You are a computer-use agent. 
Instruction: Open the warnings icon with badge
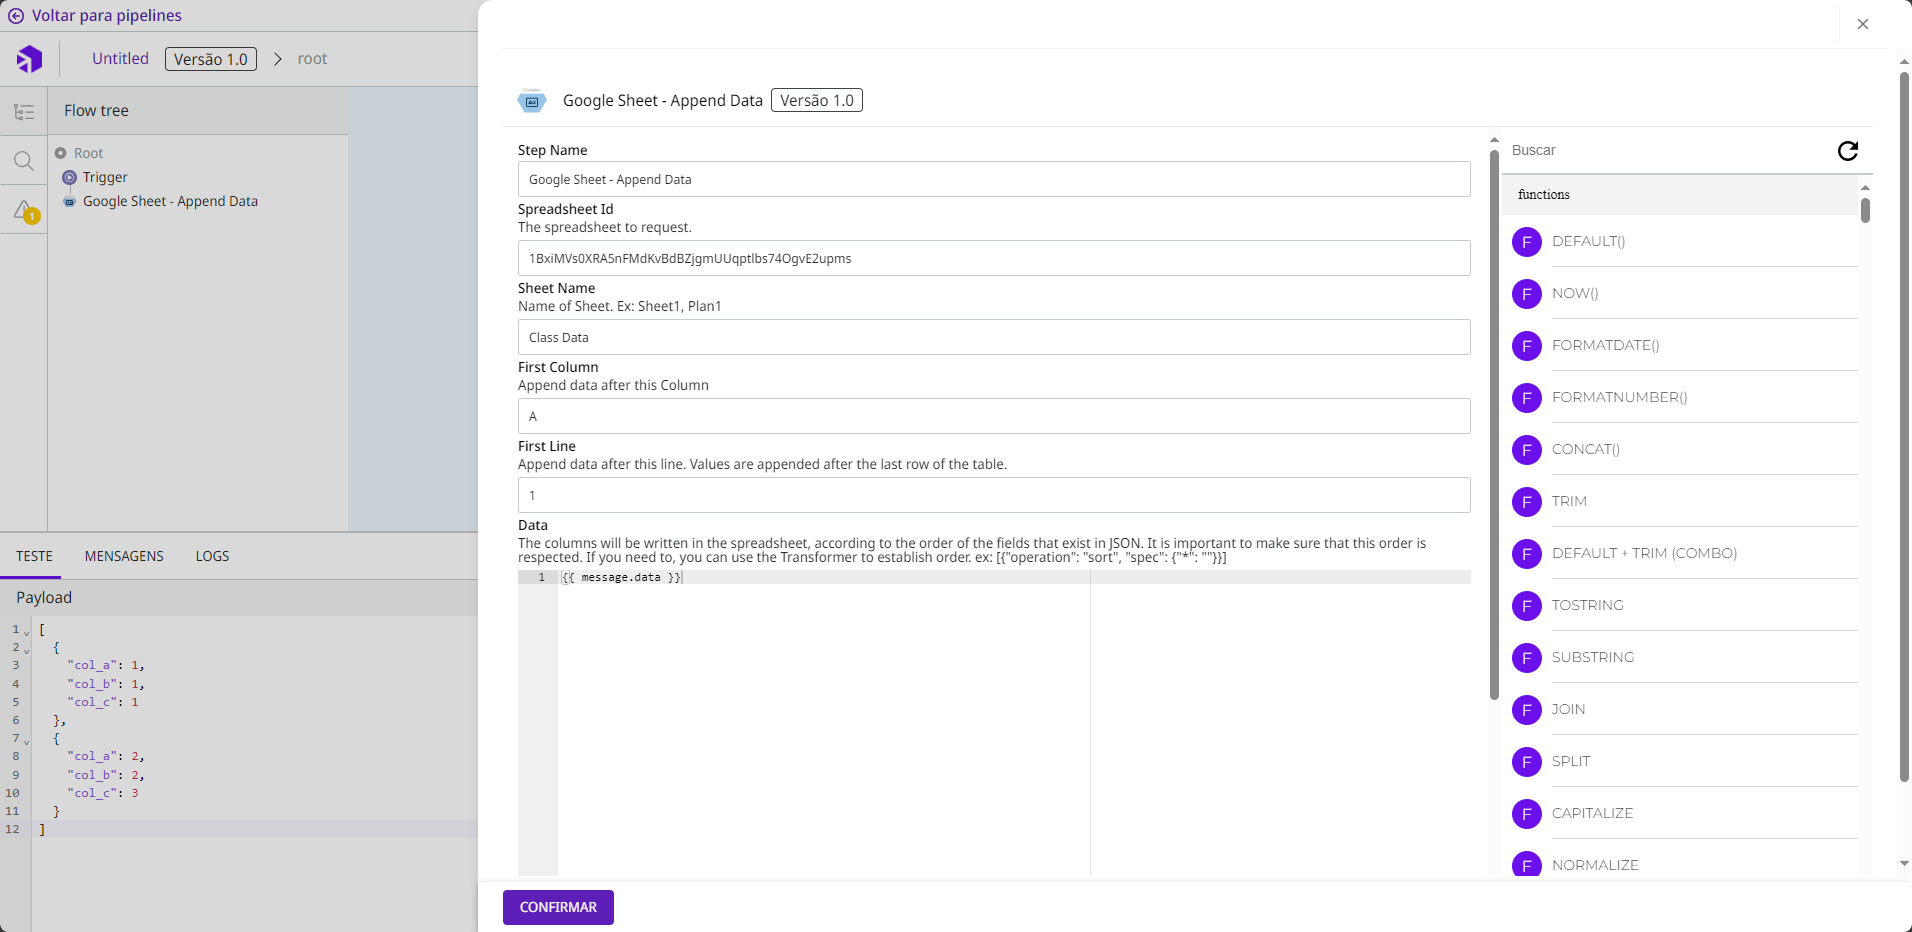click(25, 211)
